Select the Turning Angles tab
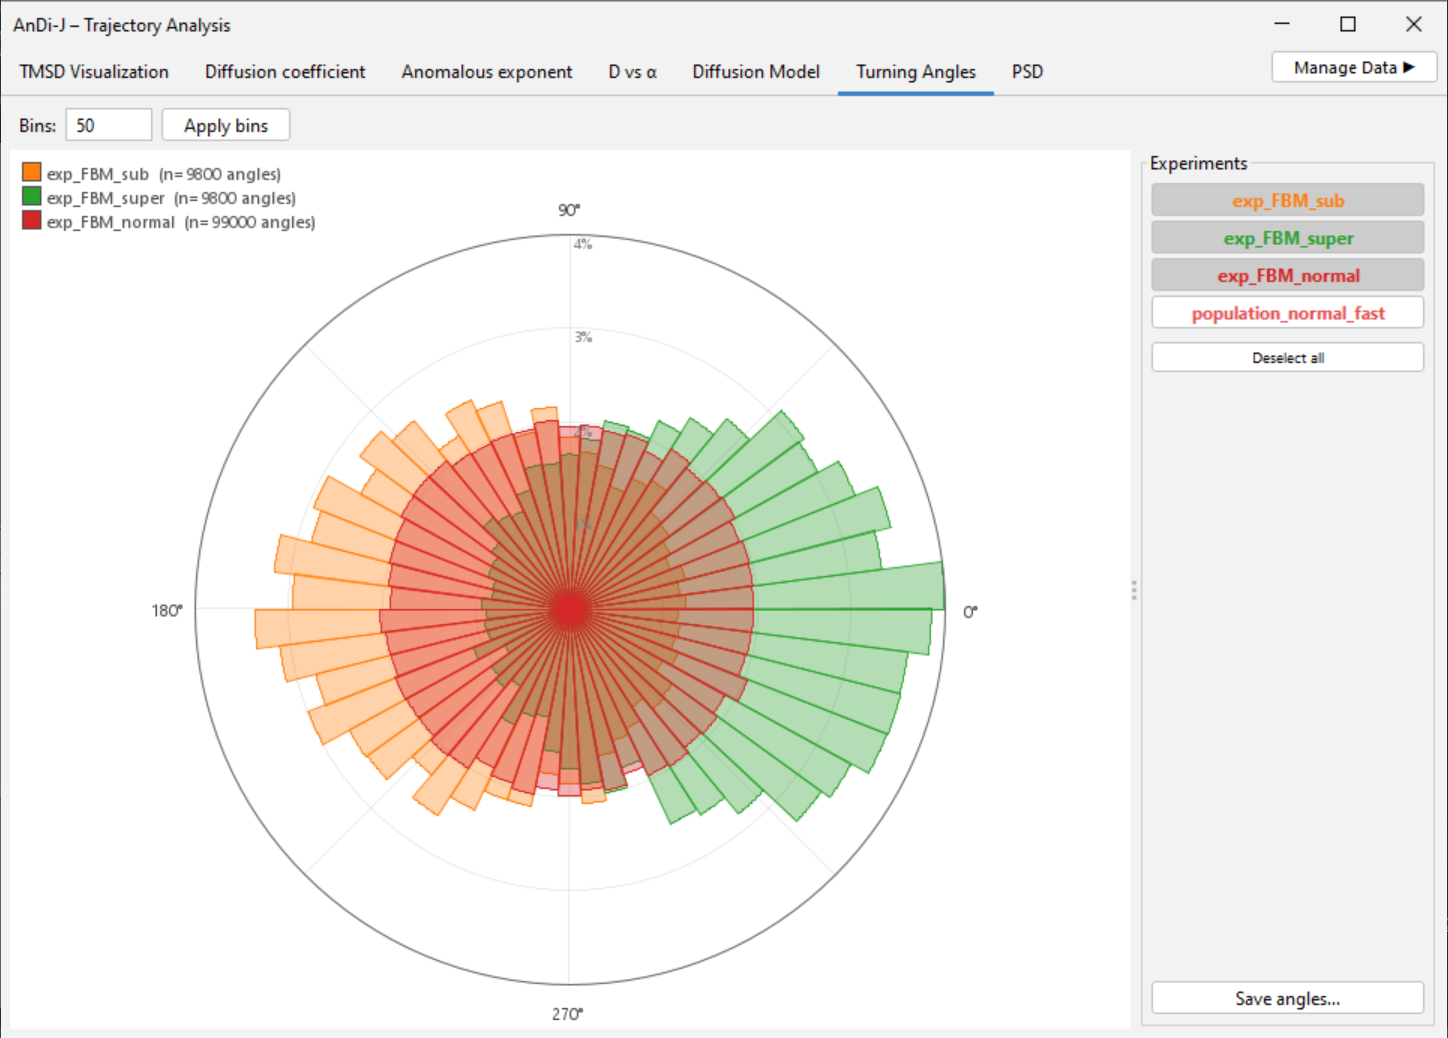The image size is (1448, 1038). [x=916, y=72]
